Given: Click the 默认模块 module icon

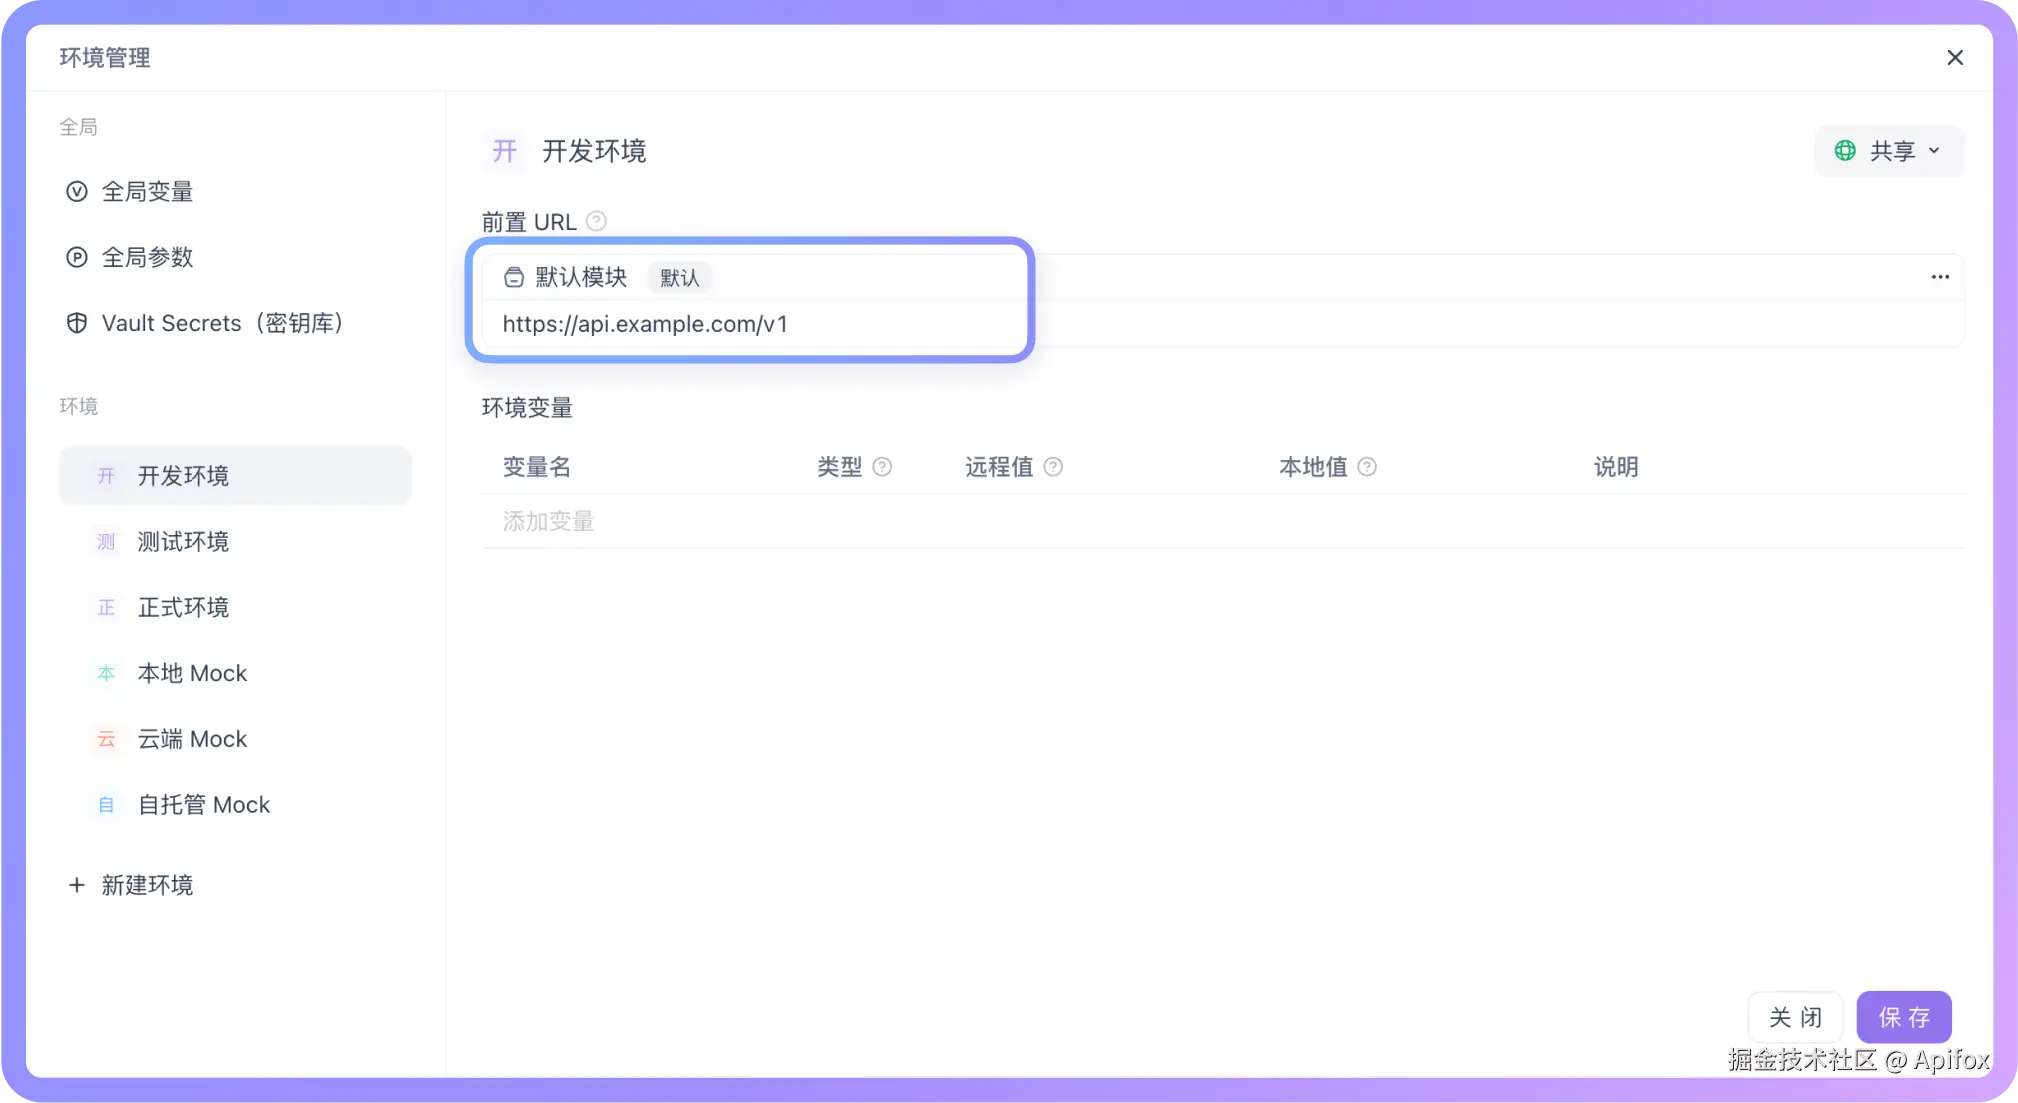Looking at the screenshot, I should (513, 277).
